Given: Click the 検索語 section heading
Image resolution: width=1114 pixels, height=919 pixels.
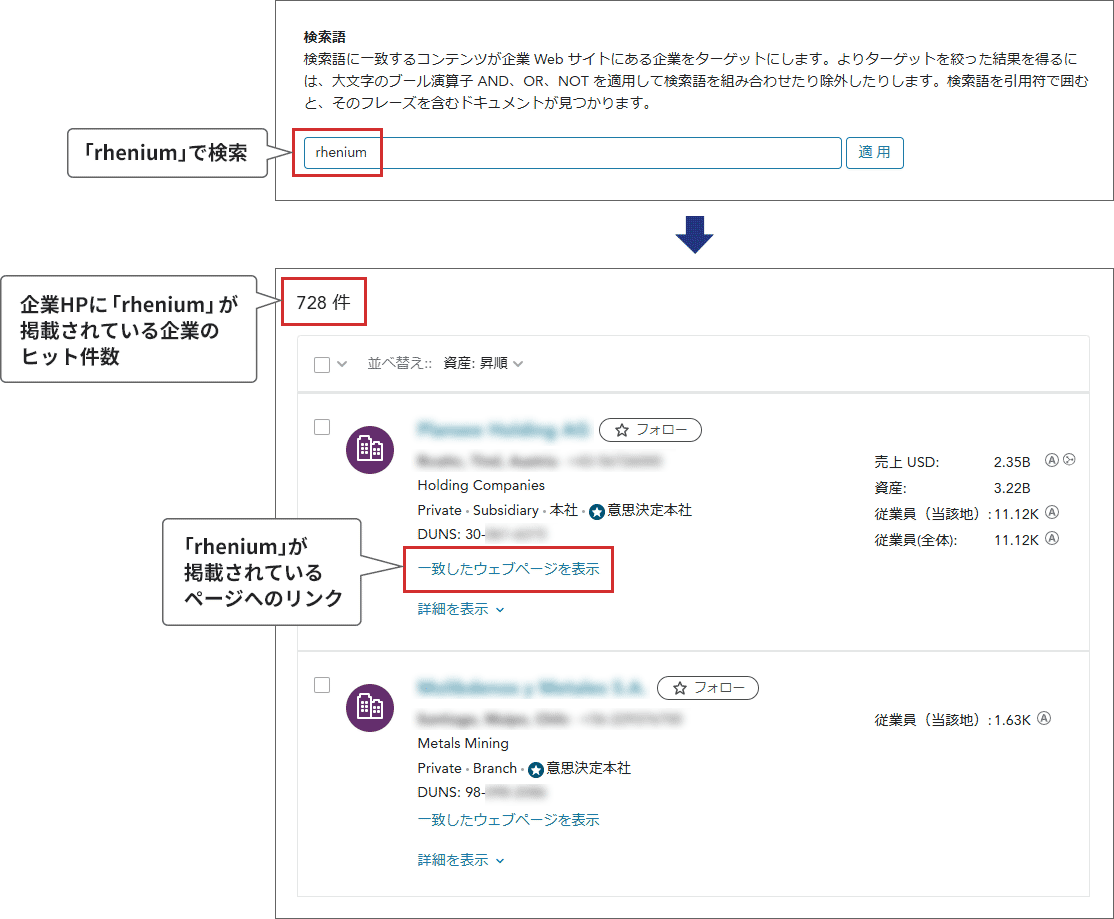Looking at the screenshot, I should coord(325,37).
